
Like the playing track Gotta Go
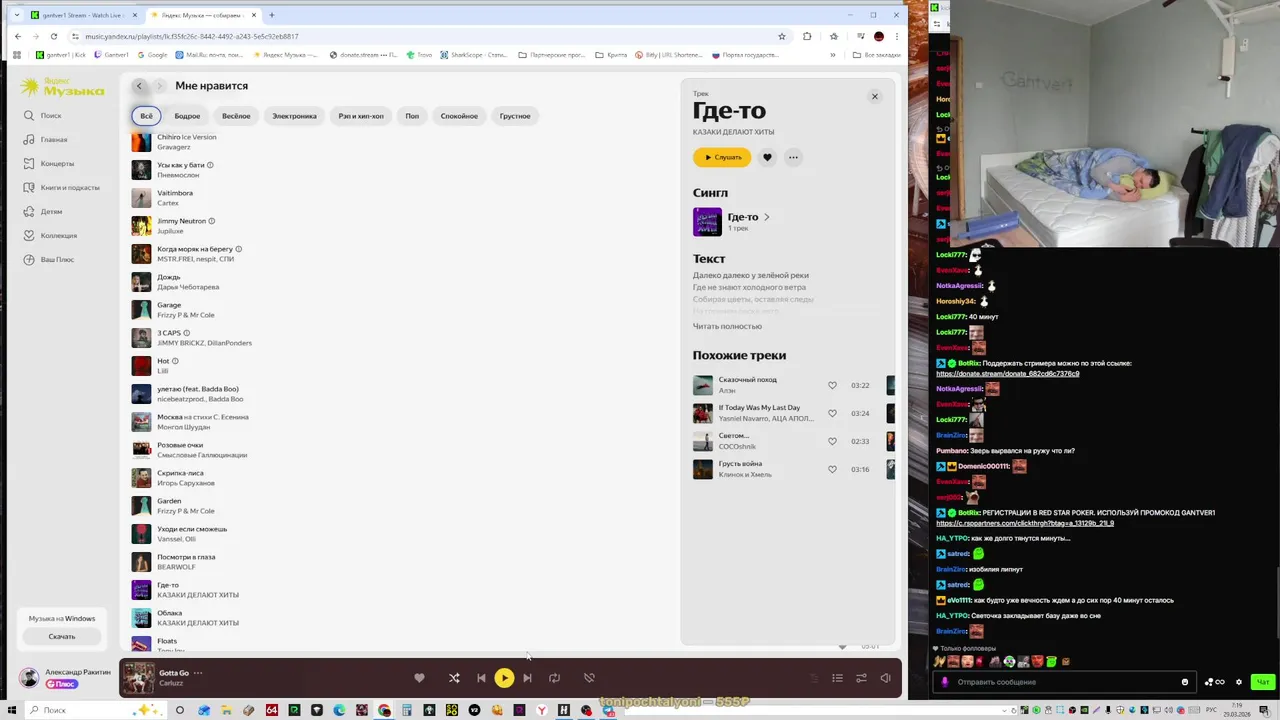419,678
